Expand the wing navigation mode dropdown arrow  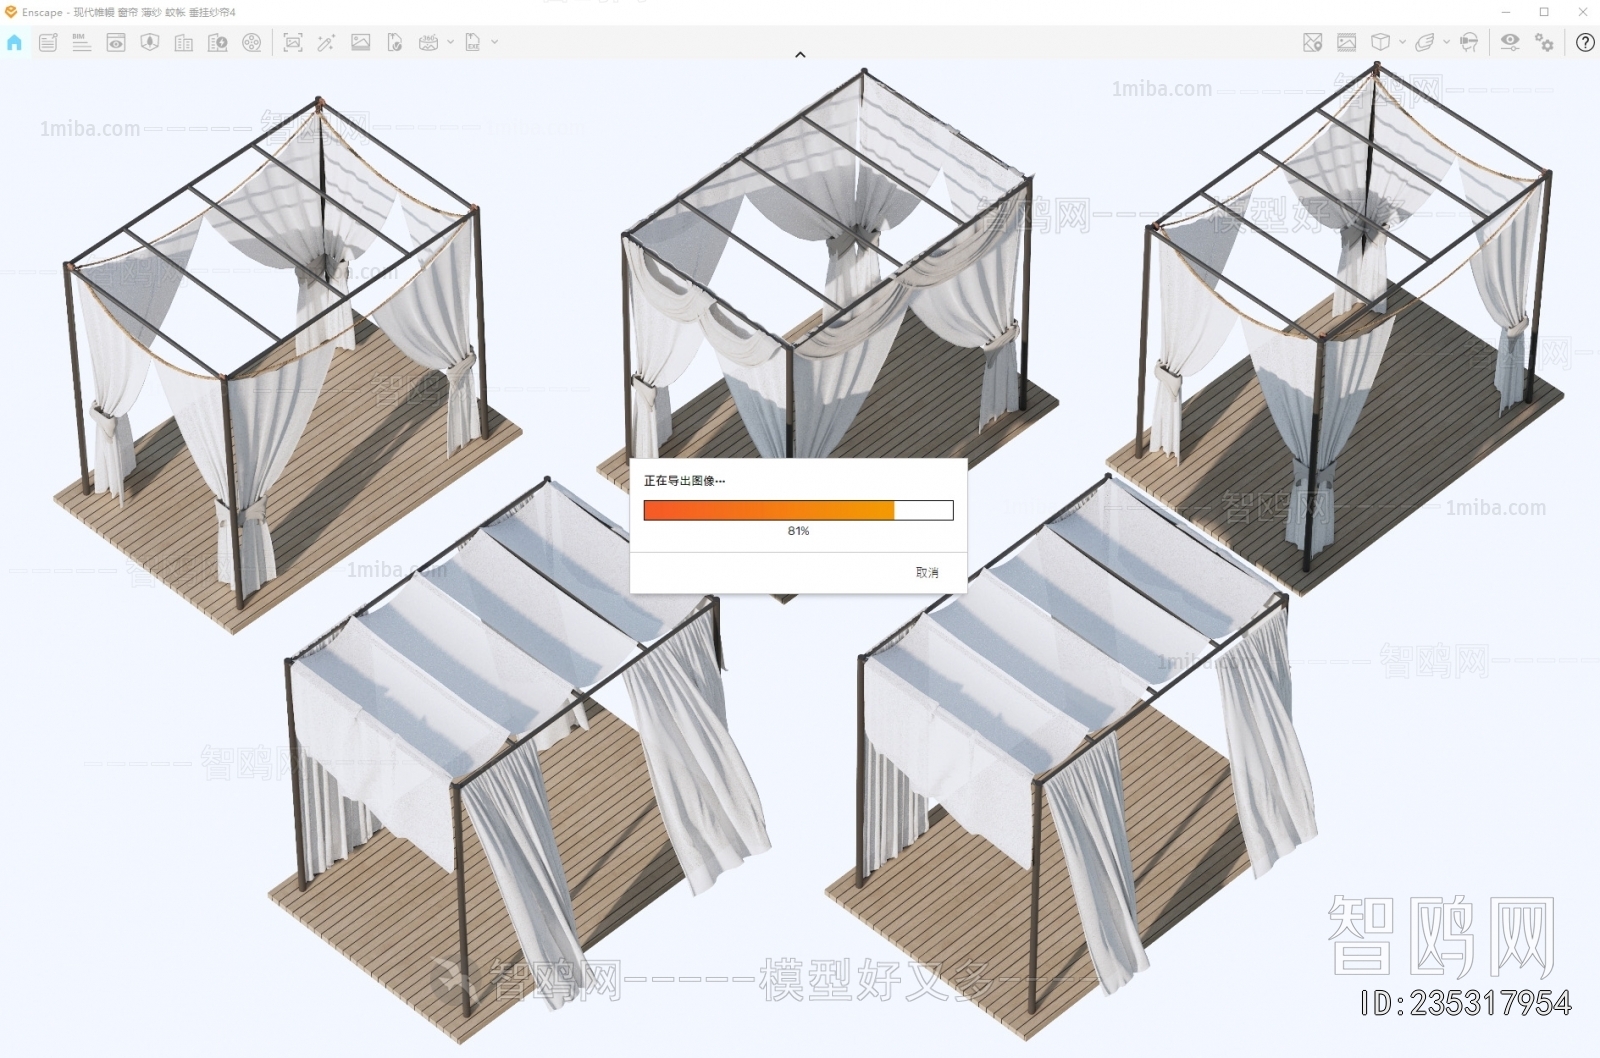[1446, 43]
